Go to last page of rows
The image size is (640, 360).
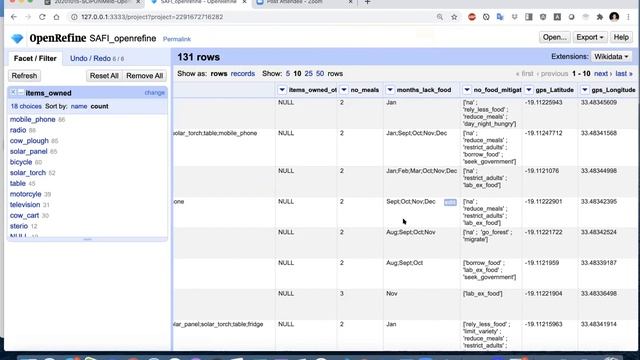pos(624,73)
